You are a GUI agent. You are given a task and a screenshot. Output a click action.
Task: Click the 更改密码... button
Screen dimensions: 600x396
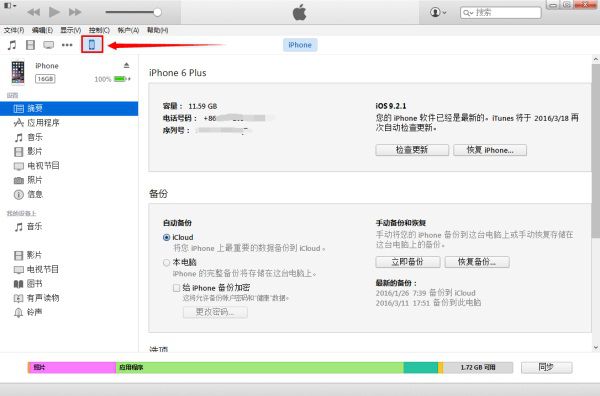(x=215, y=312)
